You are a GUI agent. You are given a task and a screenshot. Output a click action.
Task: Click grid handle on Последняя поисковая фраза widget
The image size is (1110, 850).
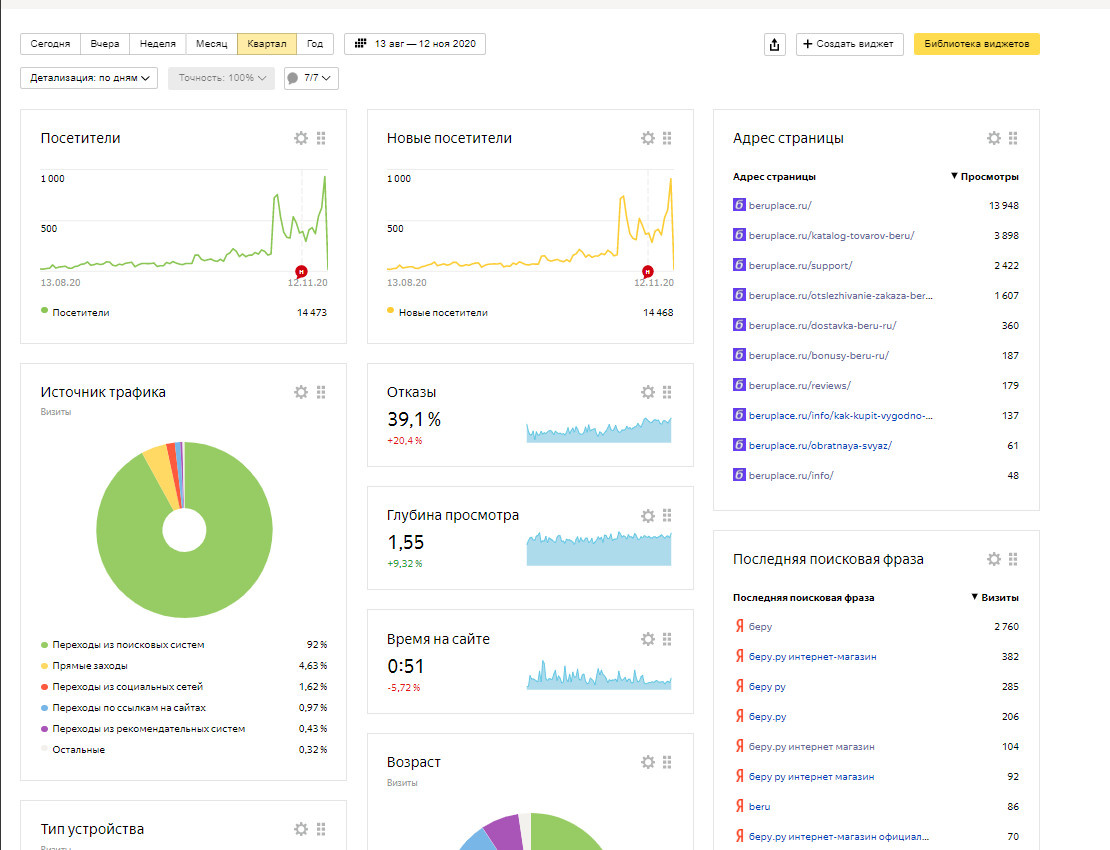[1013, 560]
